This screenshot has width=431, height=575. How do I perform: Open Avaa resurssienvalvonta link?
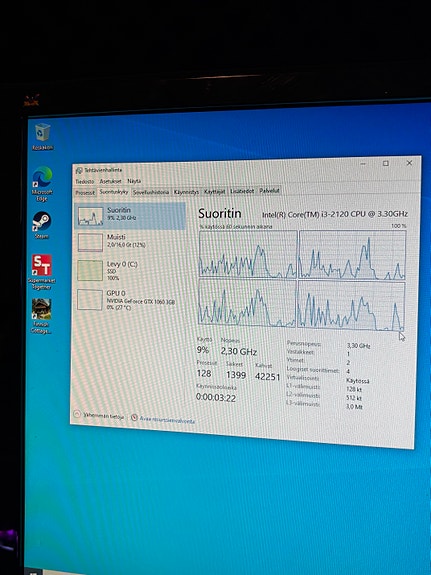(x=167, y=421)
